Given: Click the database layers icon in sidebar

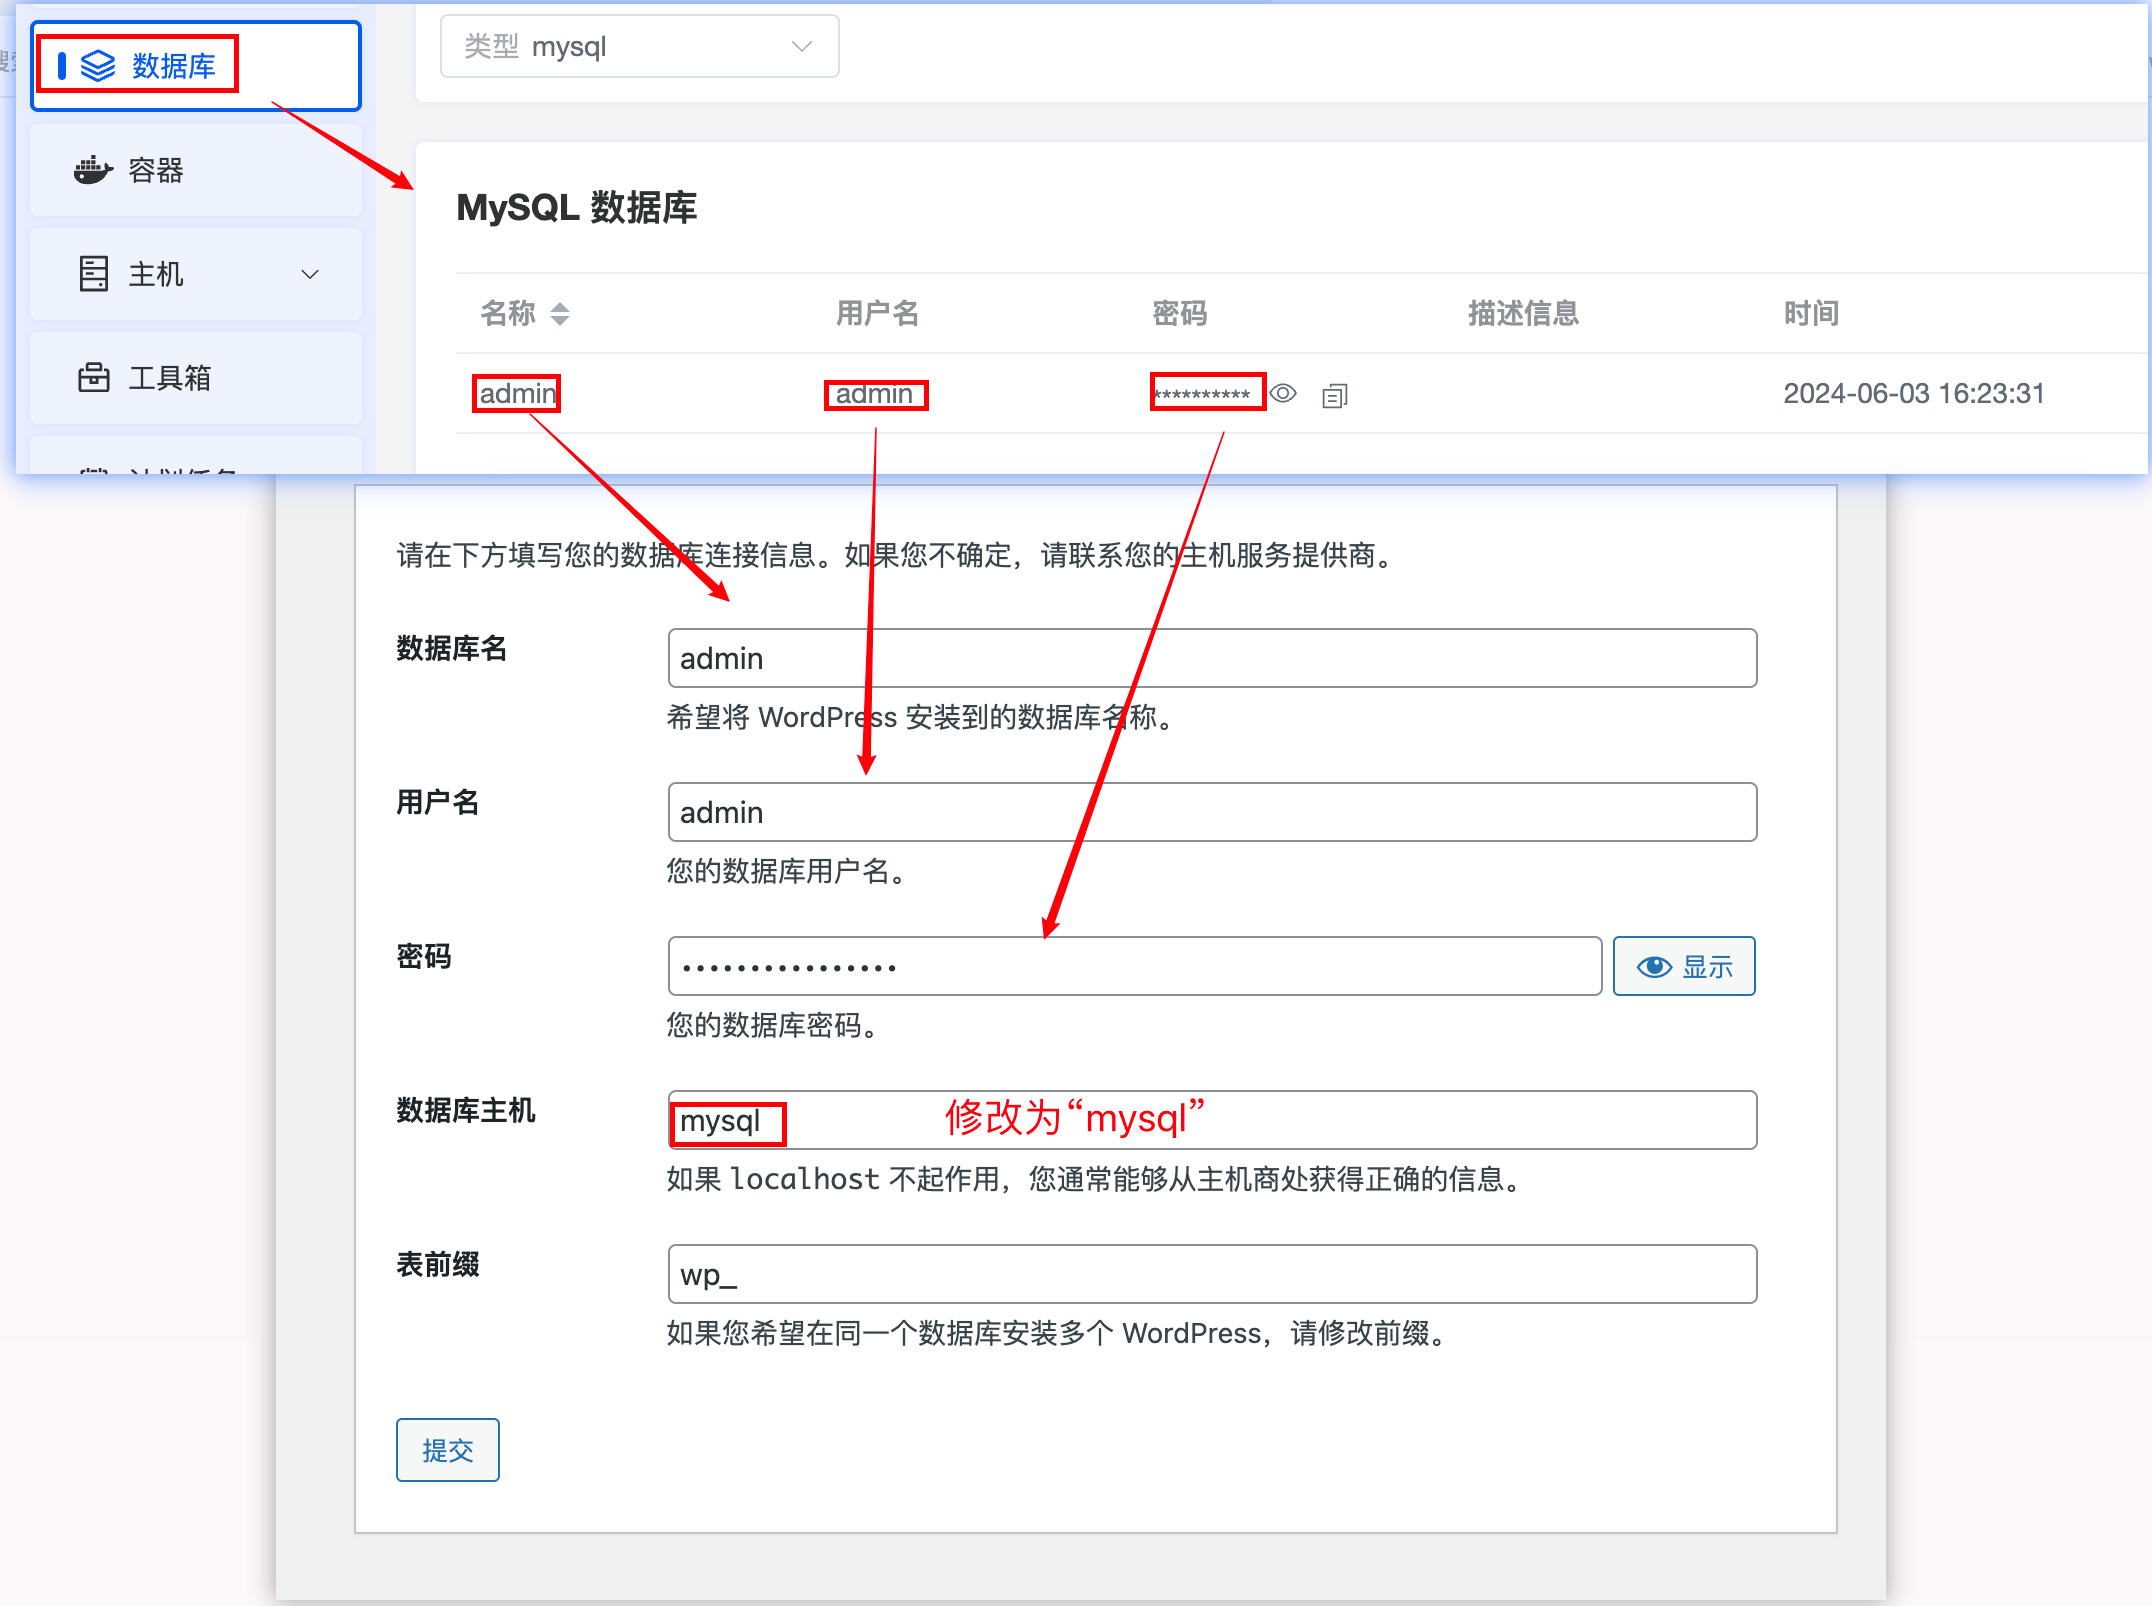Looking at the screenshot, I should [x=98, y=66].
